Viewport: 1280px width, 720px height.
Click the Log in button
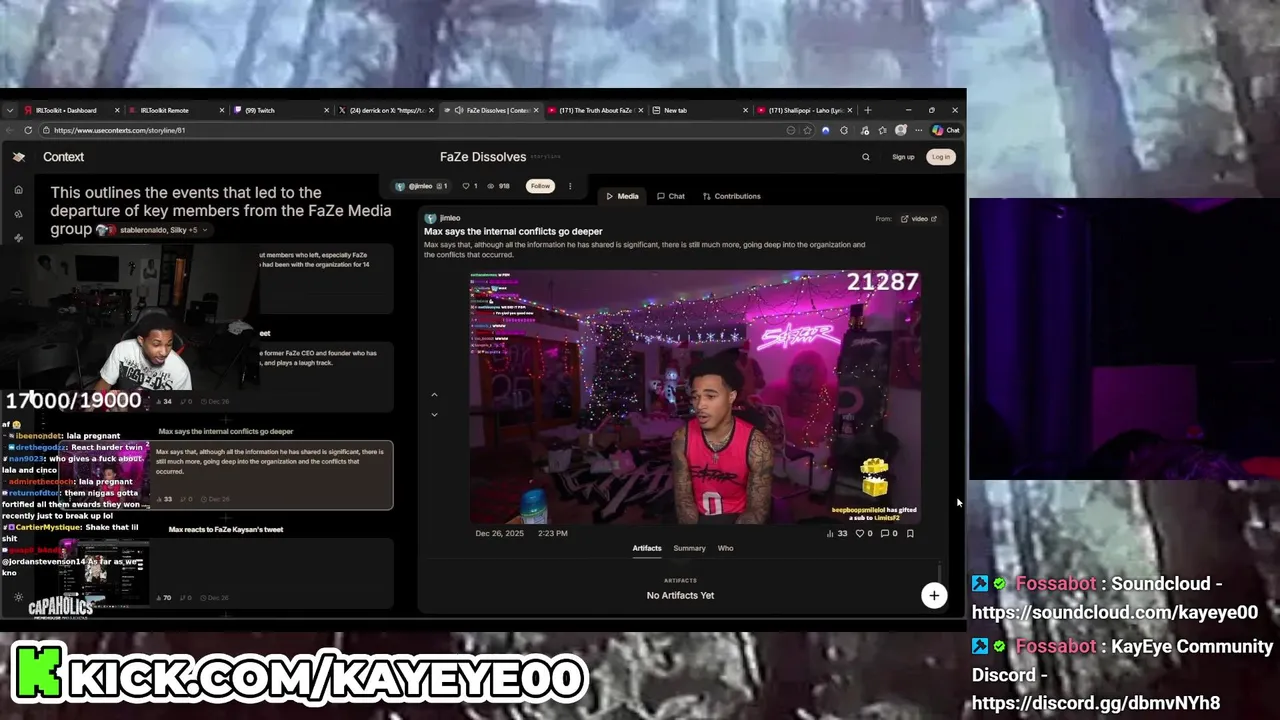click(940, 157)
